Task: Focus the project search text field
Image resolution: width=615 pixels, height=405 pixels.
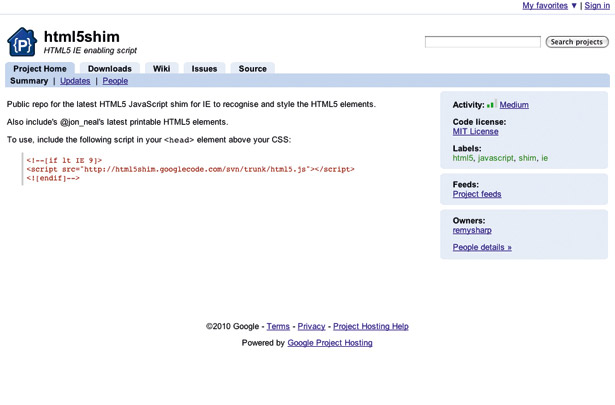Action: pos(483,42)
